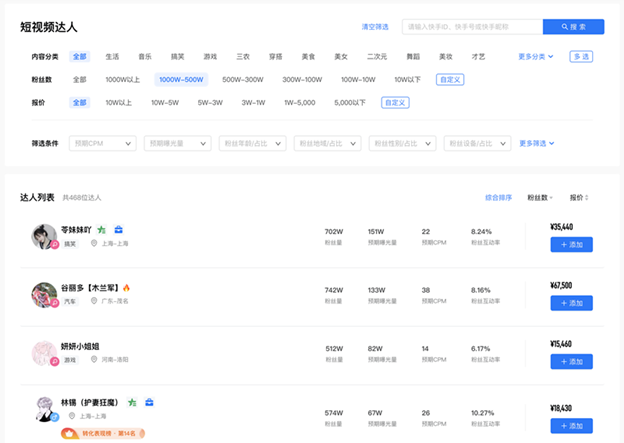Click the location pin in the 574W row
The image size is (624, 443).
[x=72, y=416]
